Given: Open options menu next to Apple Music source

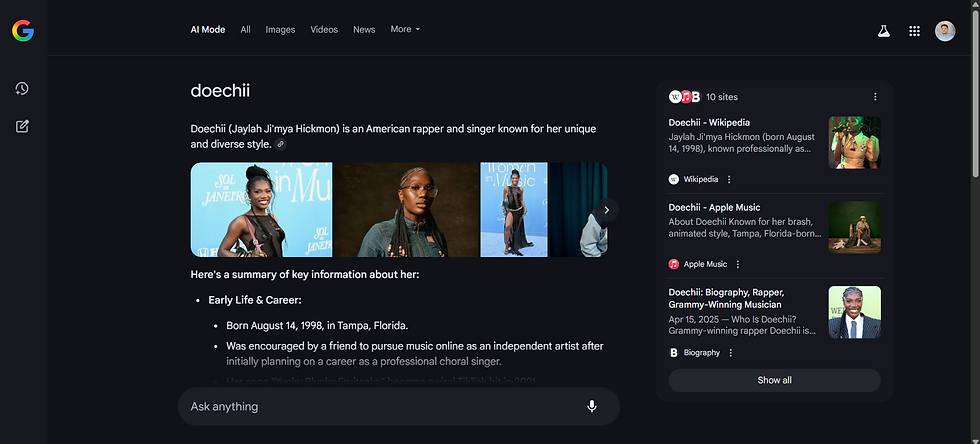Looking at the screenshot, I should (738, 265).
